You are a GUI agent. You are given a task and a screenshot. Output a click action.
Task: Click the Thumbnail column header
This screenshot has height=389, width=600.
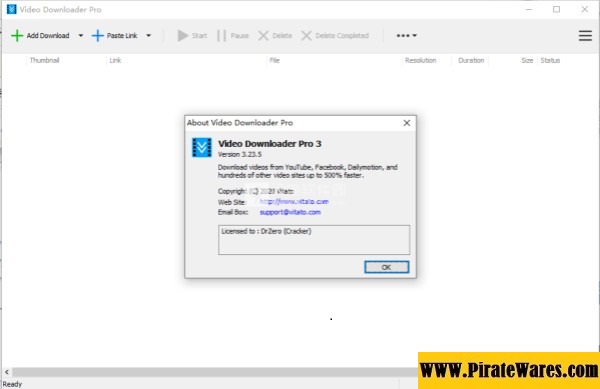pyautogui.click(x=44, y=60)
